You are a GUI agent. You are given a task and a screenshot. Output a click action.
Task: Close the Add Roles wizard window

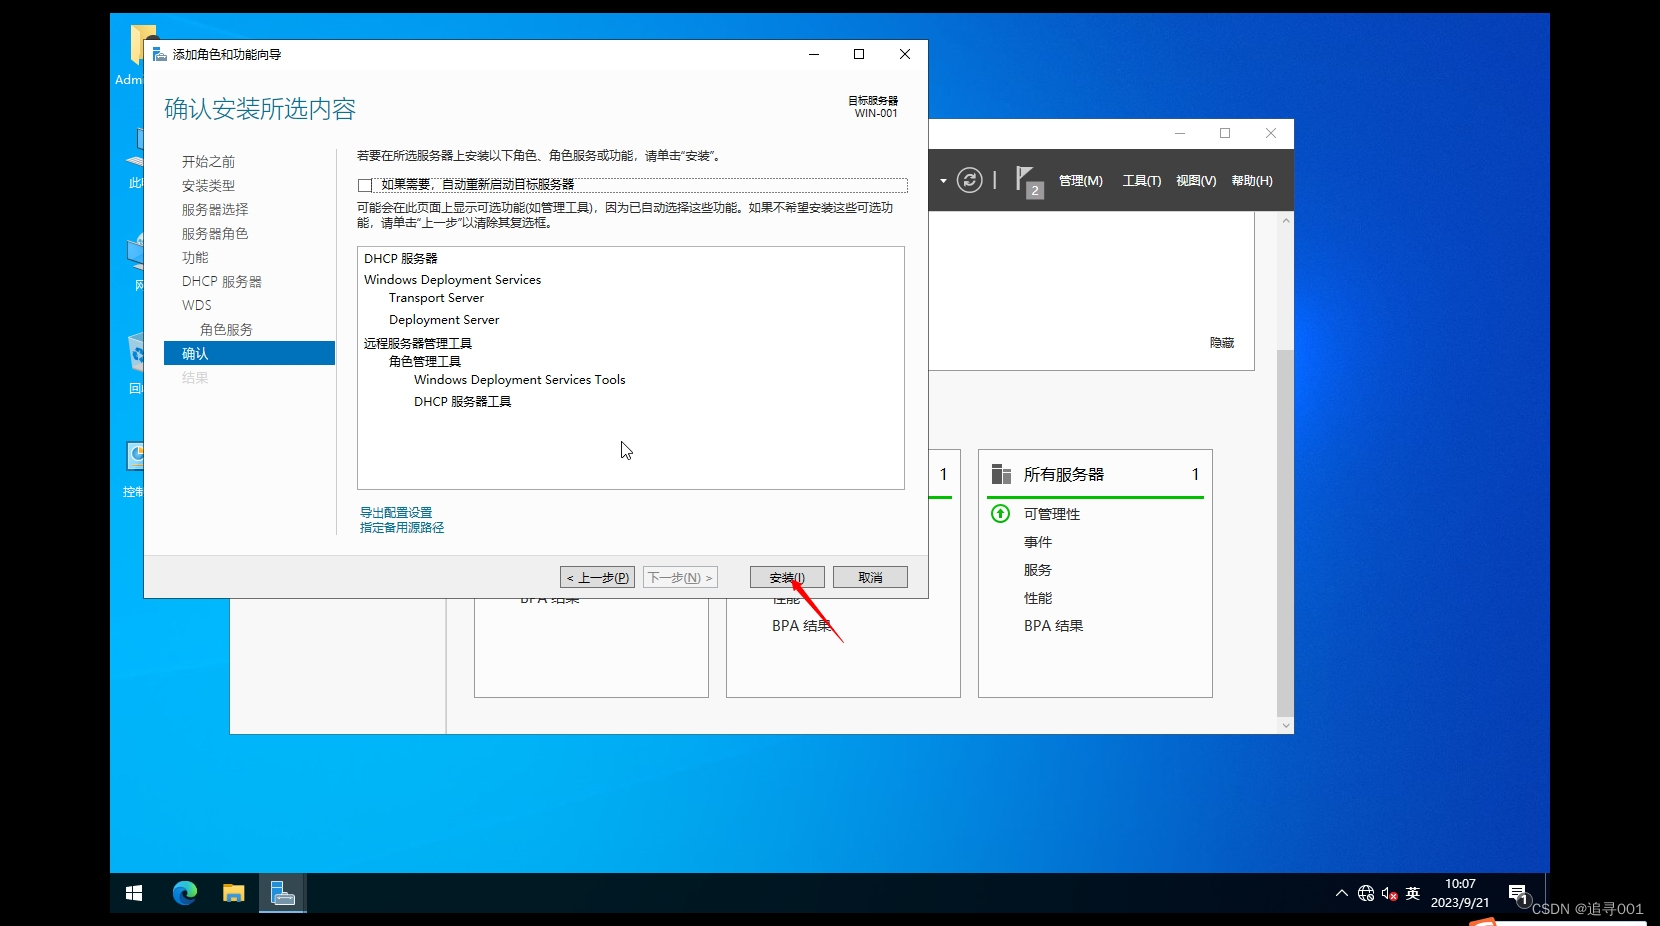coord(905,54)
